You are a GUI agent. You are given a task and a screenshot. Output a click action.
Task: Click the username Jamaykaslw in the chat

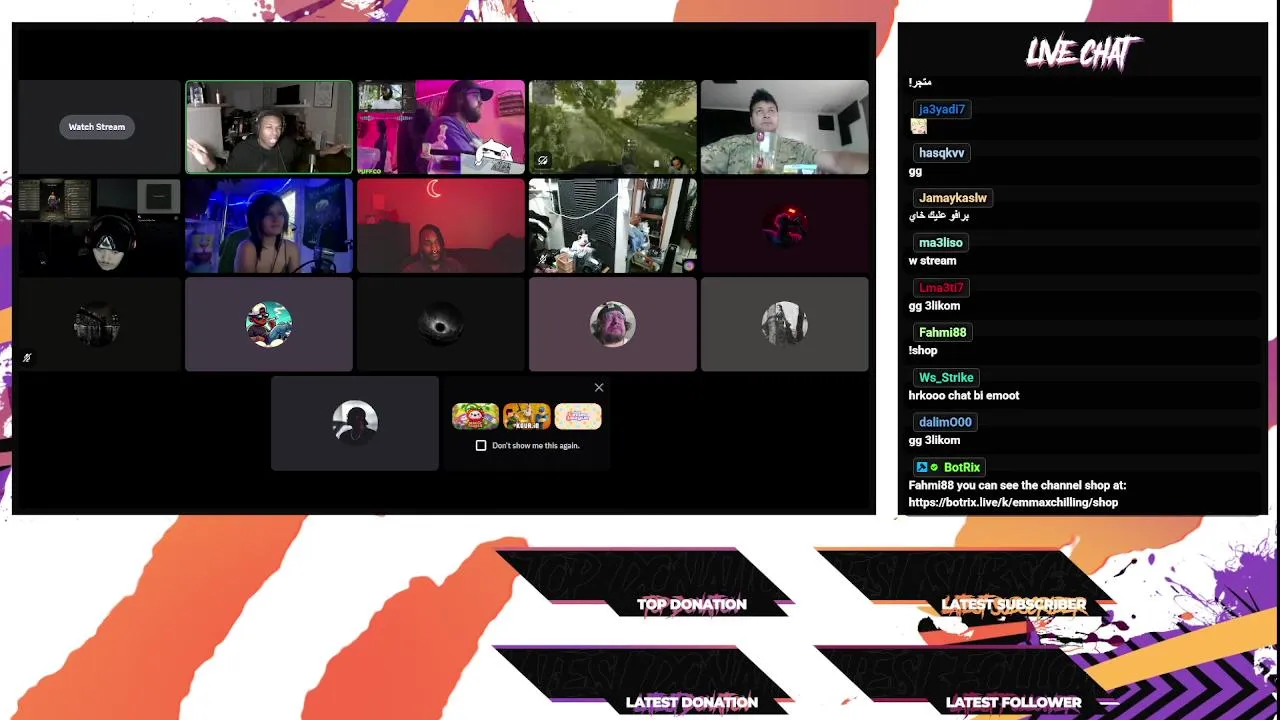(x=953, y=198)
